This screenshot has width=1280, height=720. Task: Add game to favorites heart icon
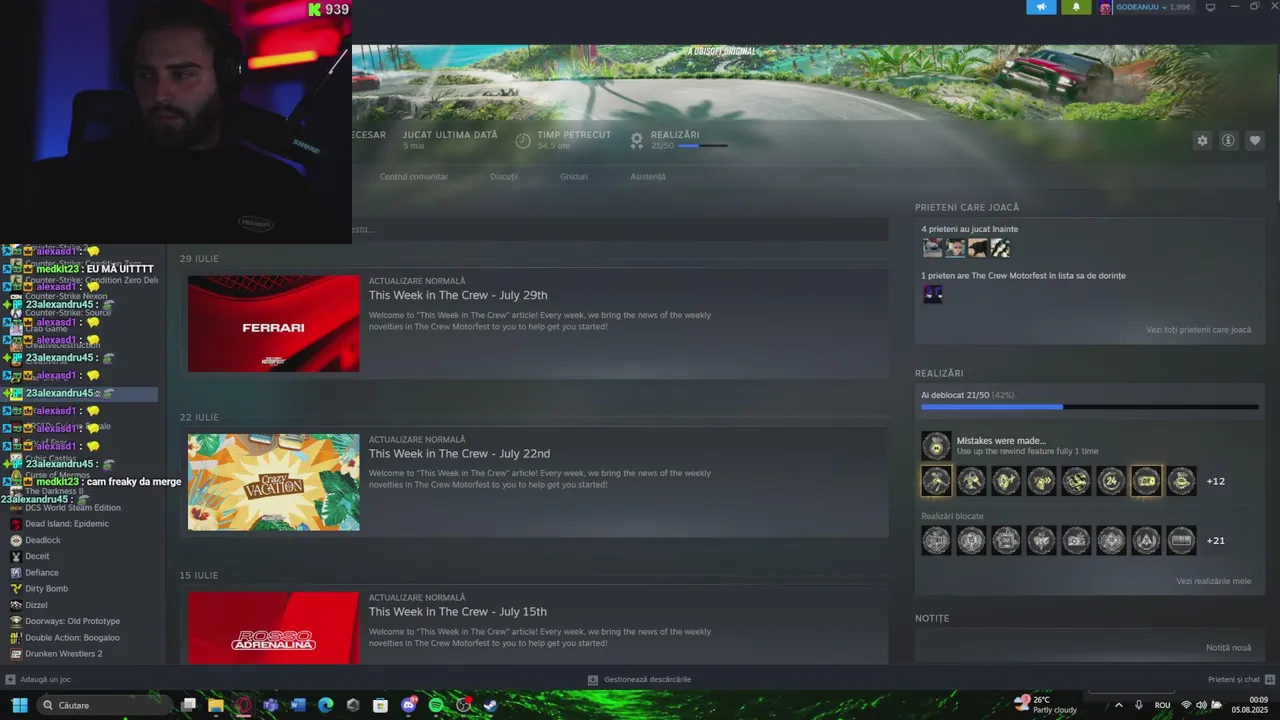[x=1255, y=141]
